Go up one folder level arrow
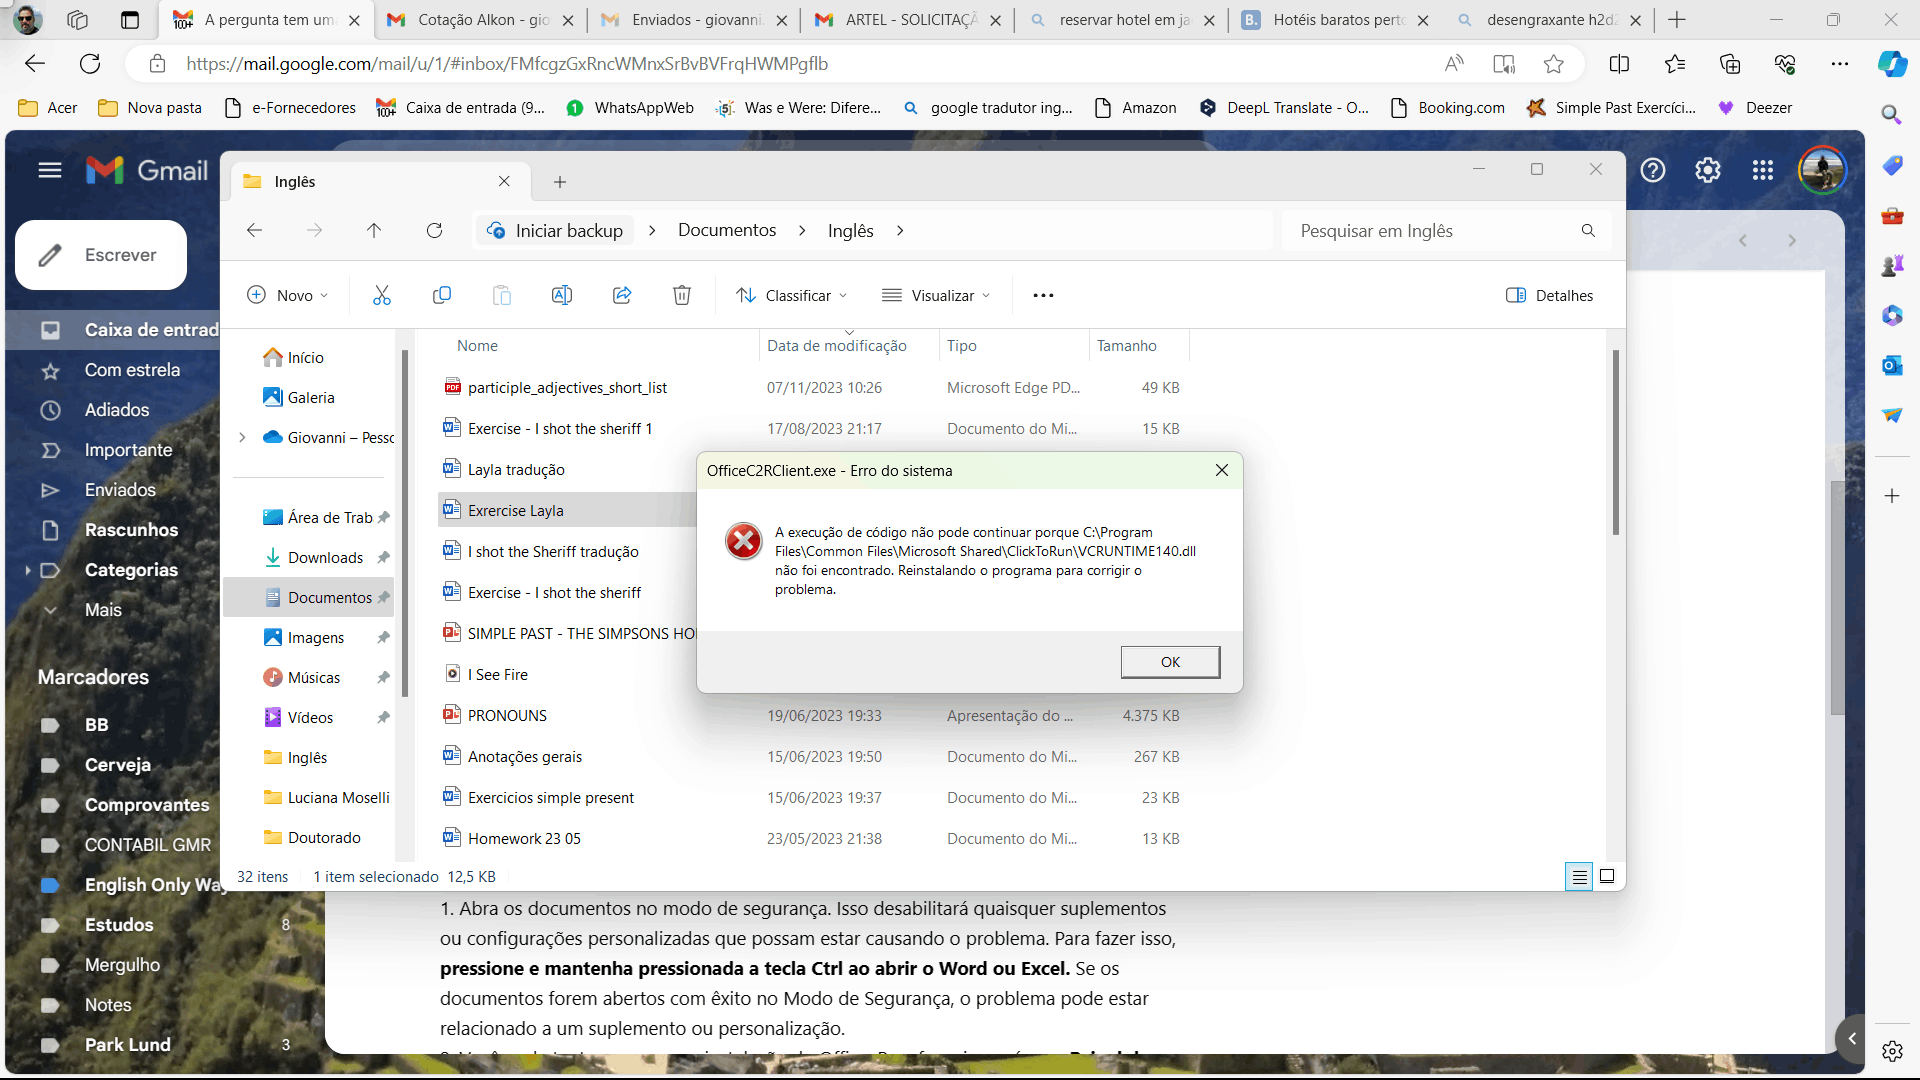This screenshot has height=1080, width=1920. pos(374,231)
